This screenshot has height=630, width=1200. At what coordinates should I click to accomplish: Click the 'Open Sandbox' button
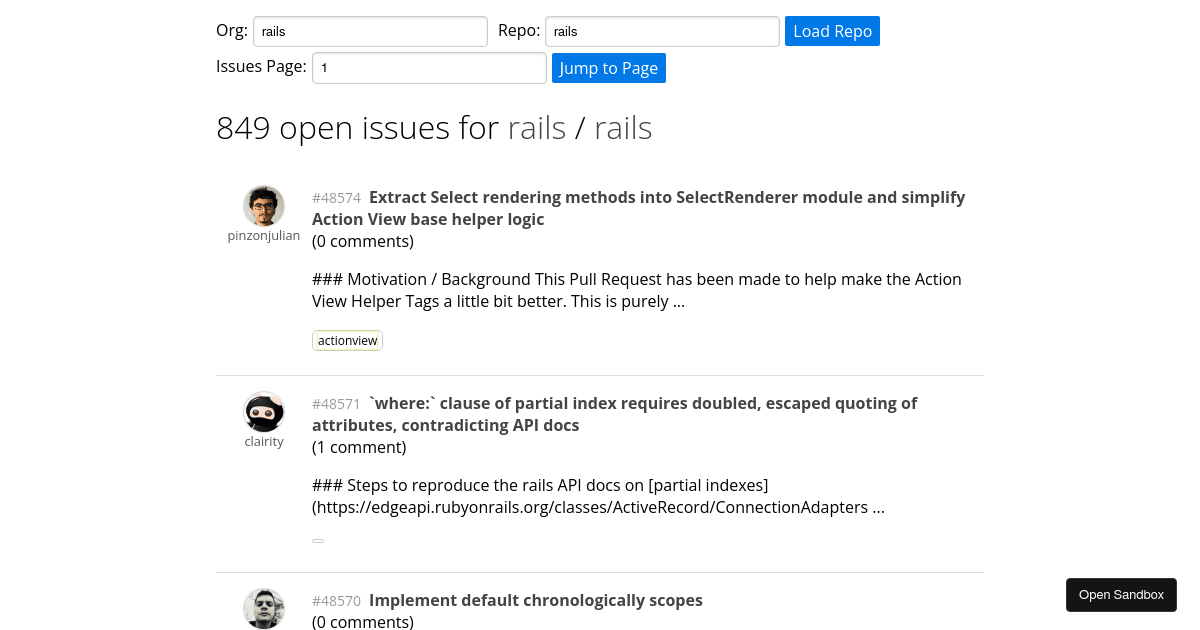[1121, 594]
